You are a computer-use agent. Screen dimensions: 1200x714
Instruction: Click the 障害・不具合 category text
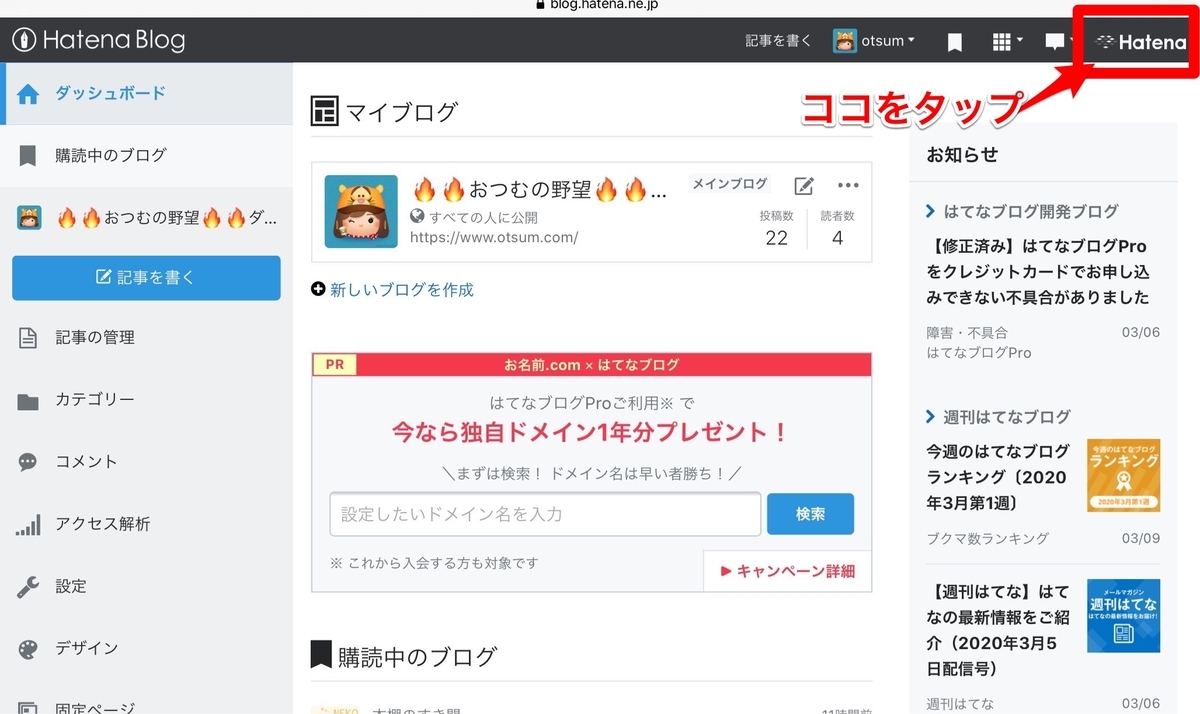[x=967, y=333]
